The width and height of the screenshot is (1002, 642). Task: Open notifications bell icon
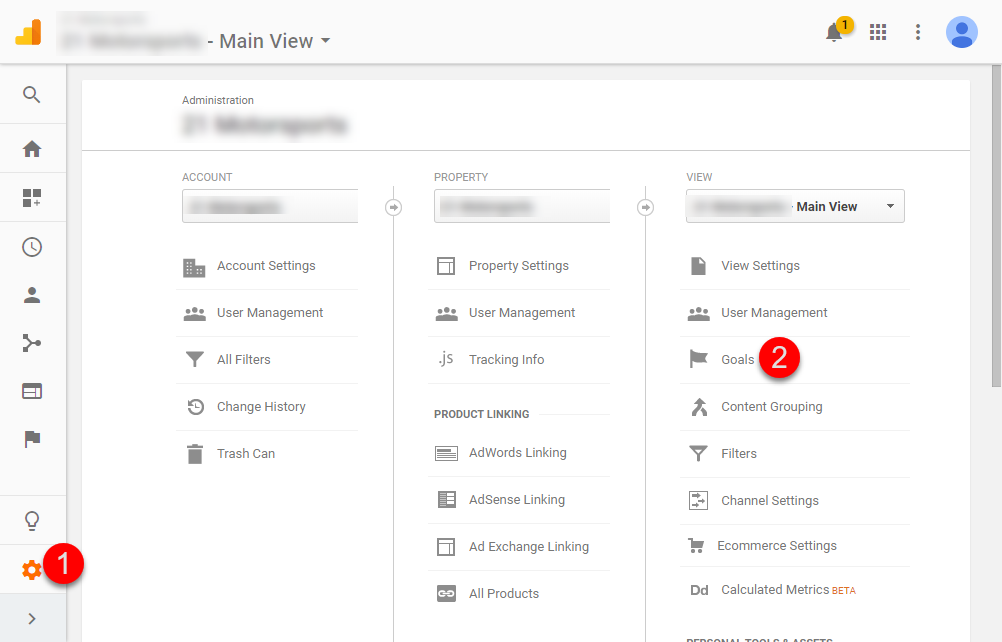[x=834, y=32]
